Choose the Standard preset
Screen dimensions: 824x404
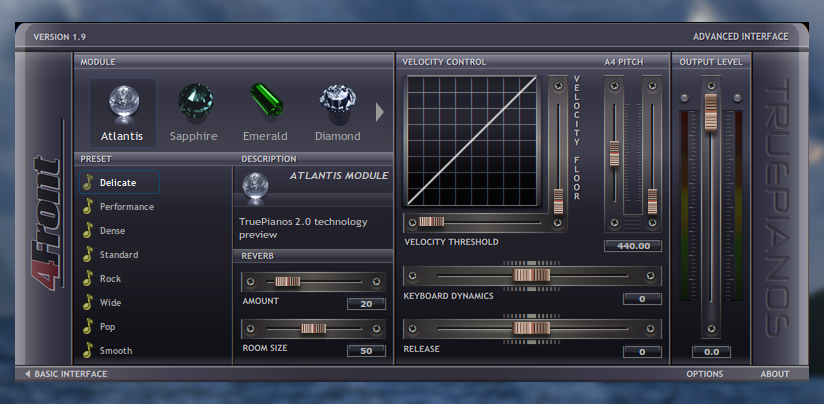[119, 255]
